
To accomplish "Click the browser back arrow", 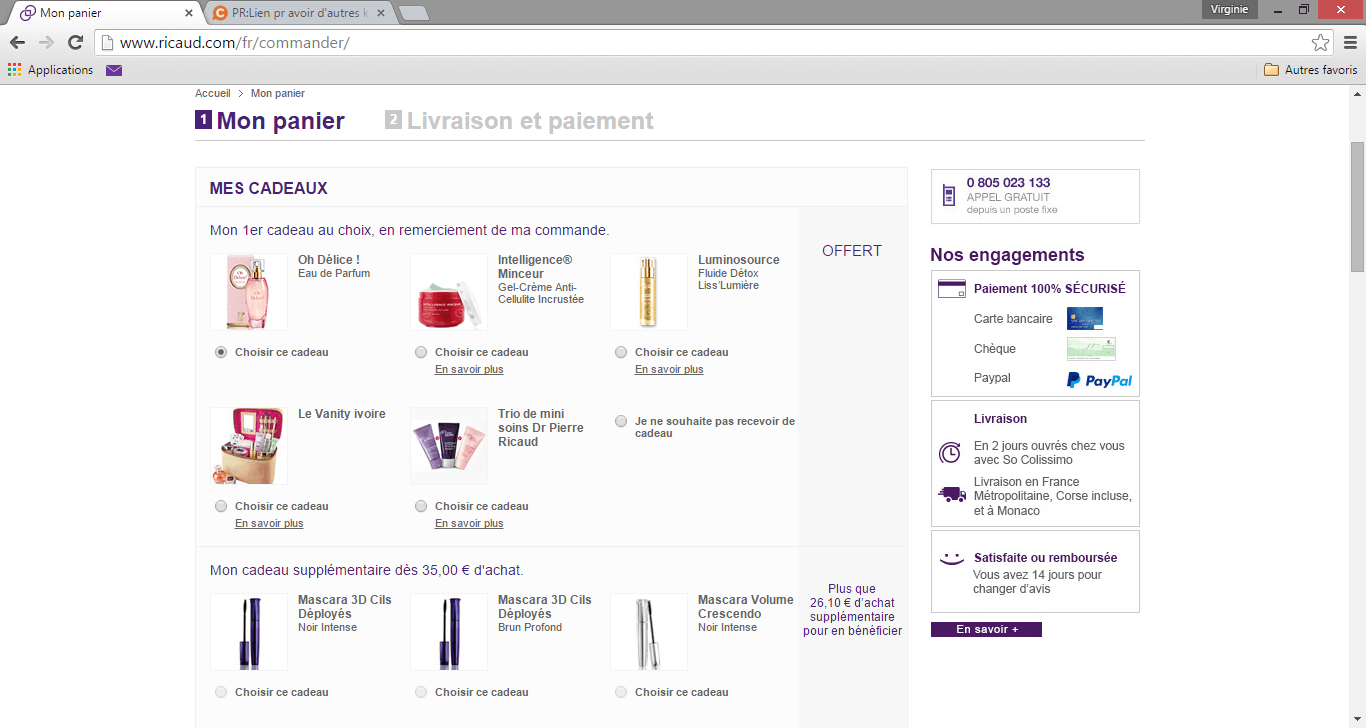I will [x=17, y=42].
